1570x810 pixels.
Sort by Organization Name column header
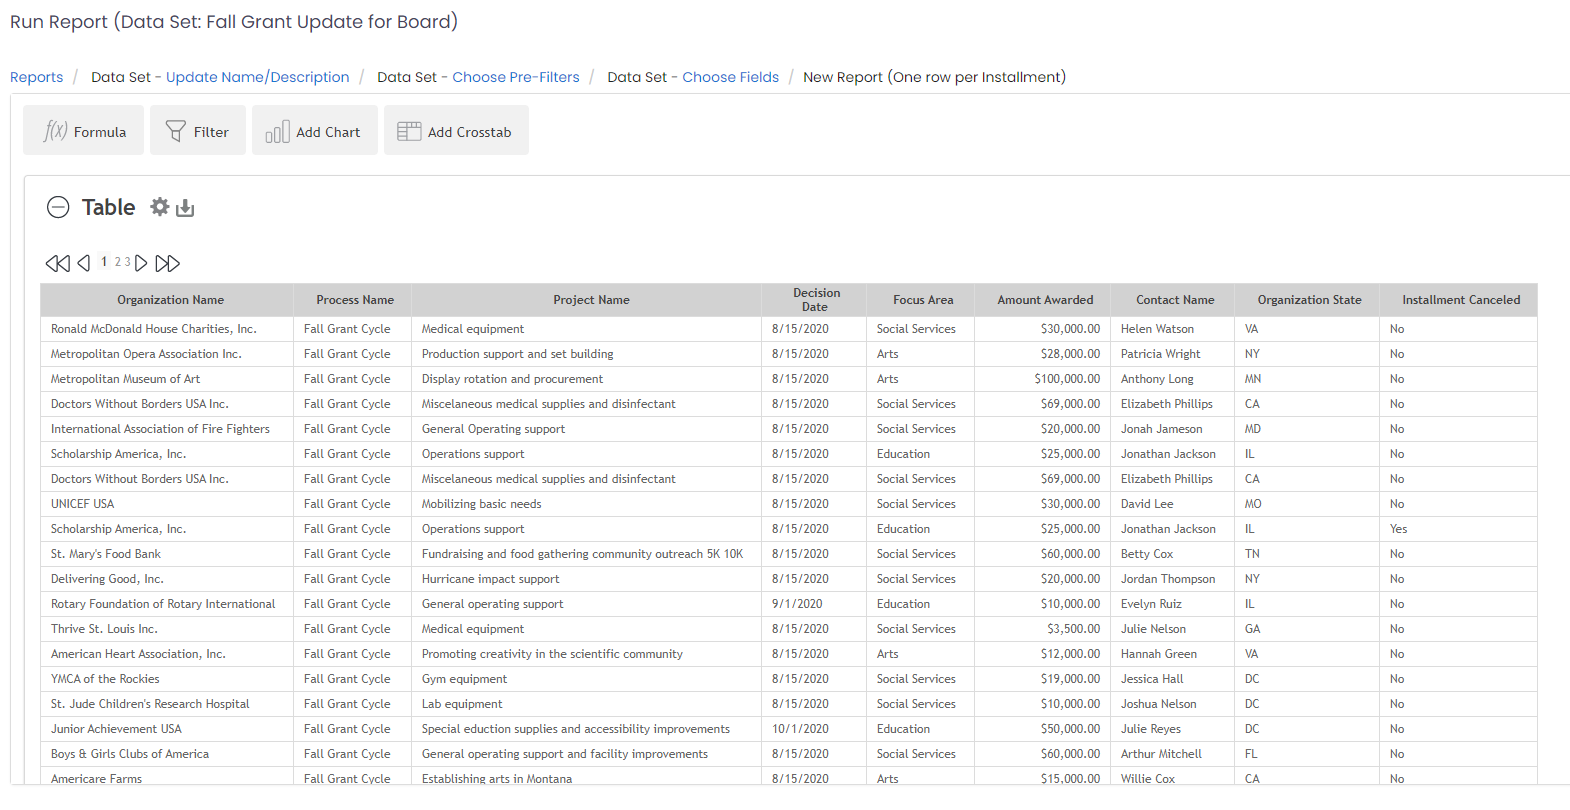click(x=167, y=300)
